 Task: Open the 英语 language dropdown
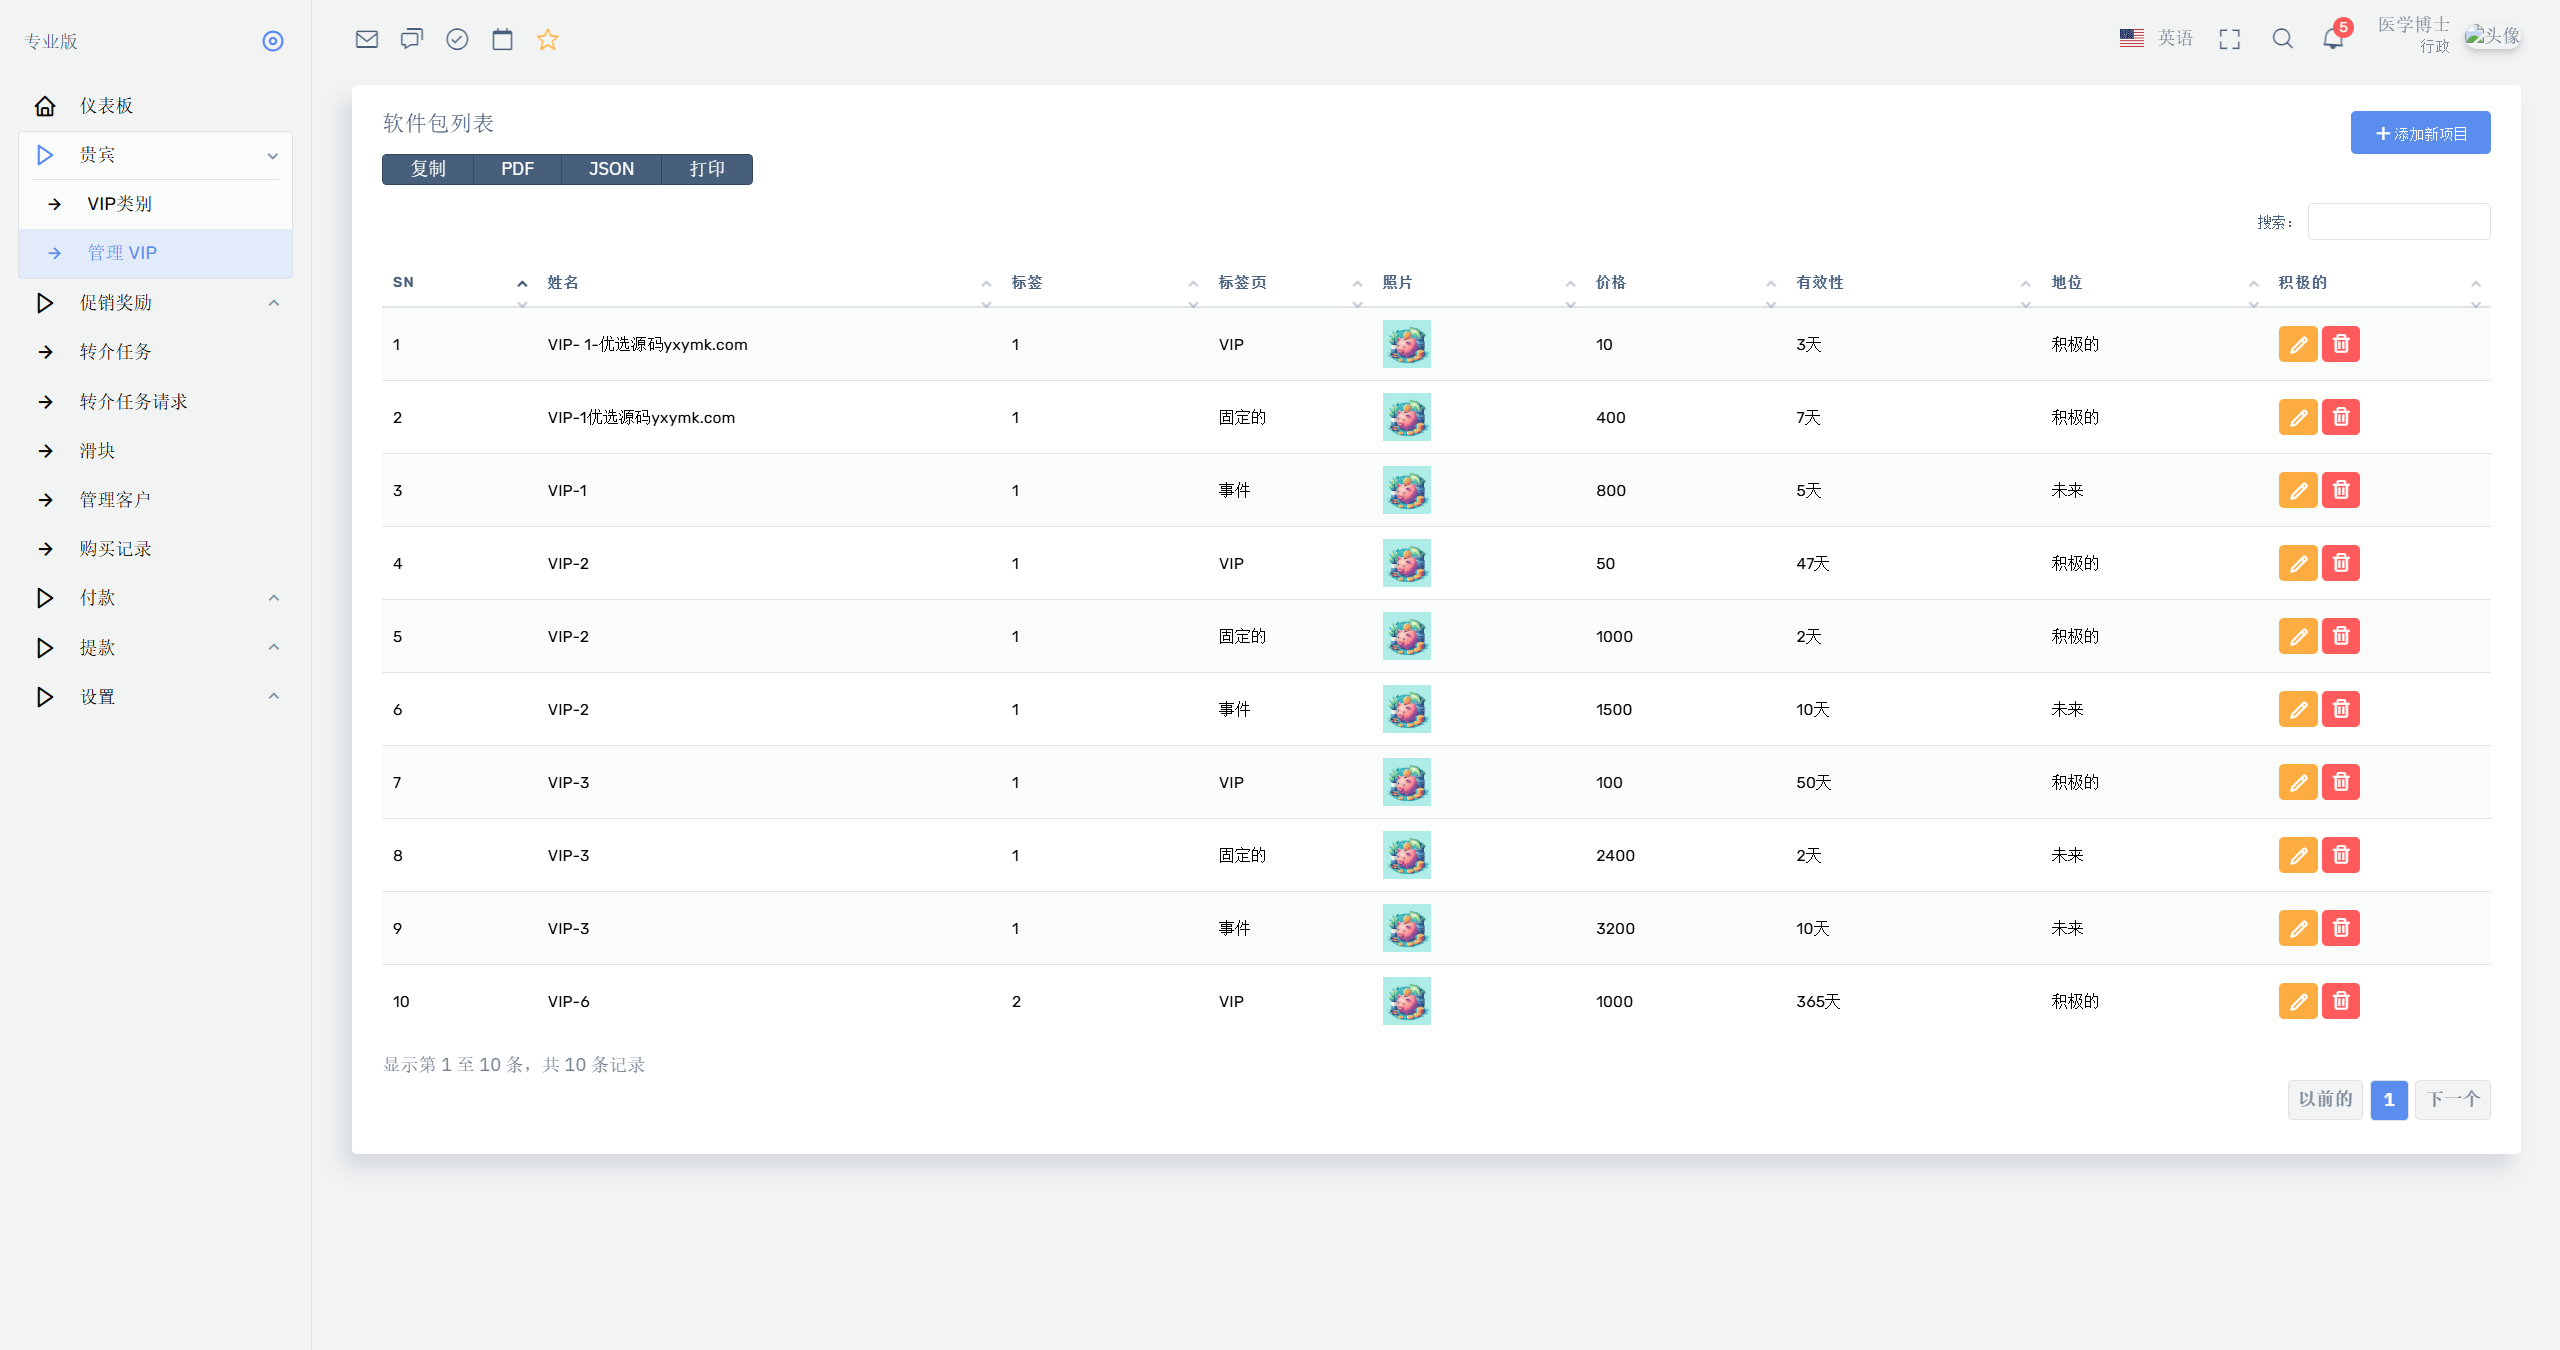[2156, 38]
